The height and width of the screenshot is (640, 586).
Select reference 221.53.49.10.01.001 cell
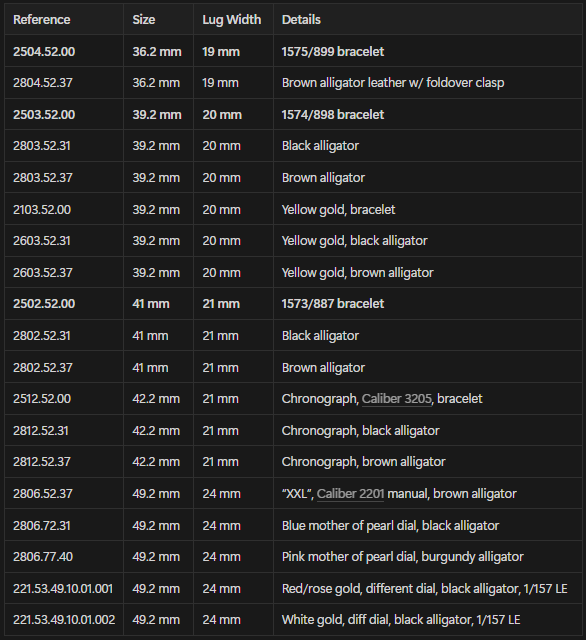click(x=64, y=589)
